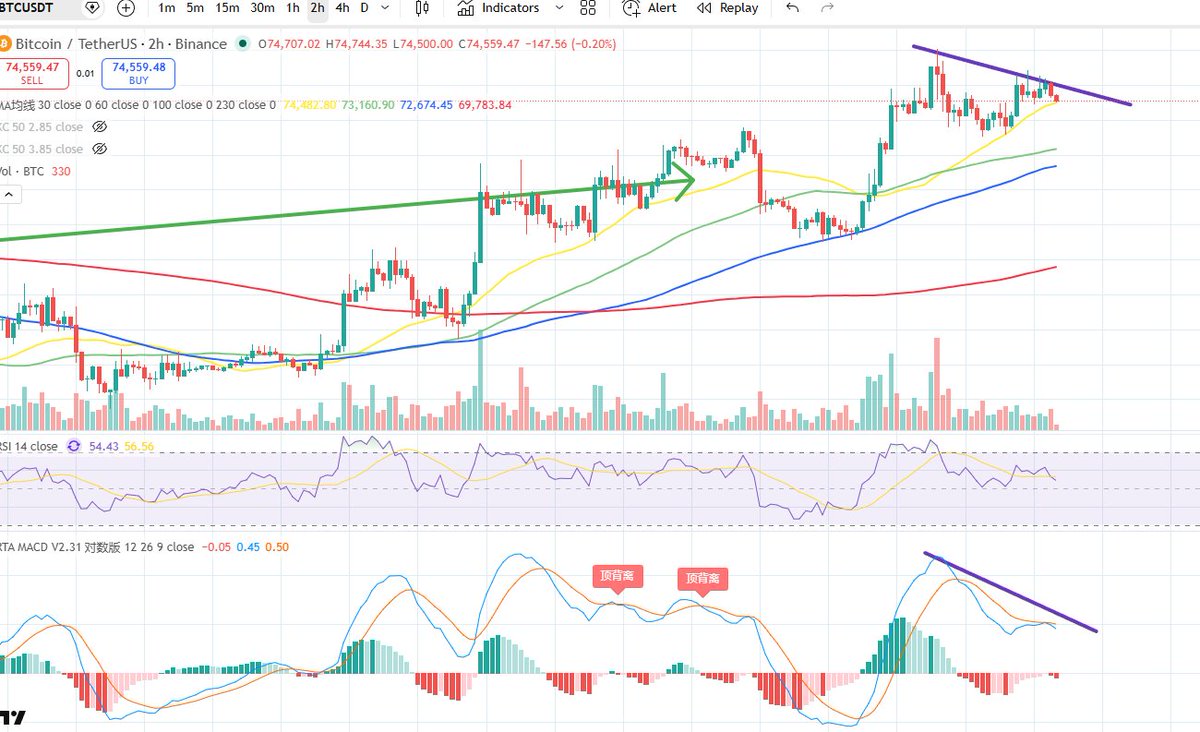
Task: Click the diamond icon next to BTCUSDT
Action: click(x=92, y=8)
